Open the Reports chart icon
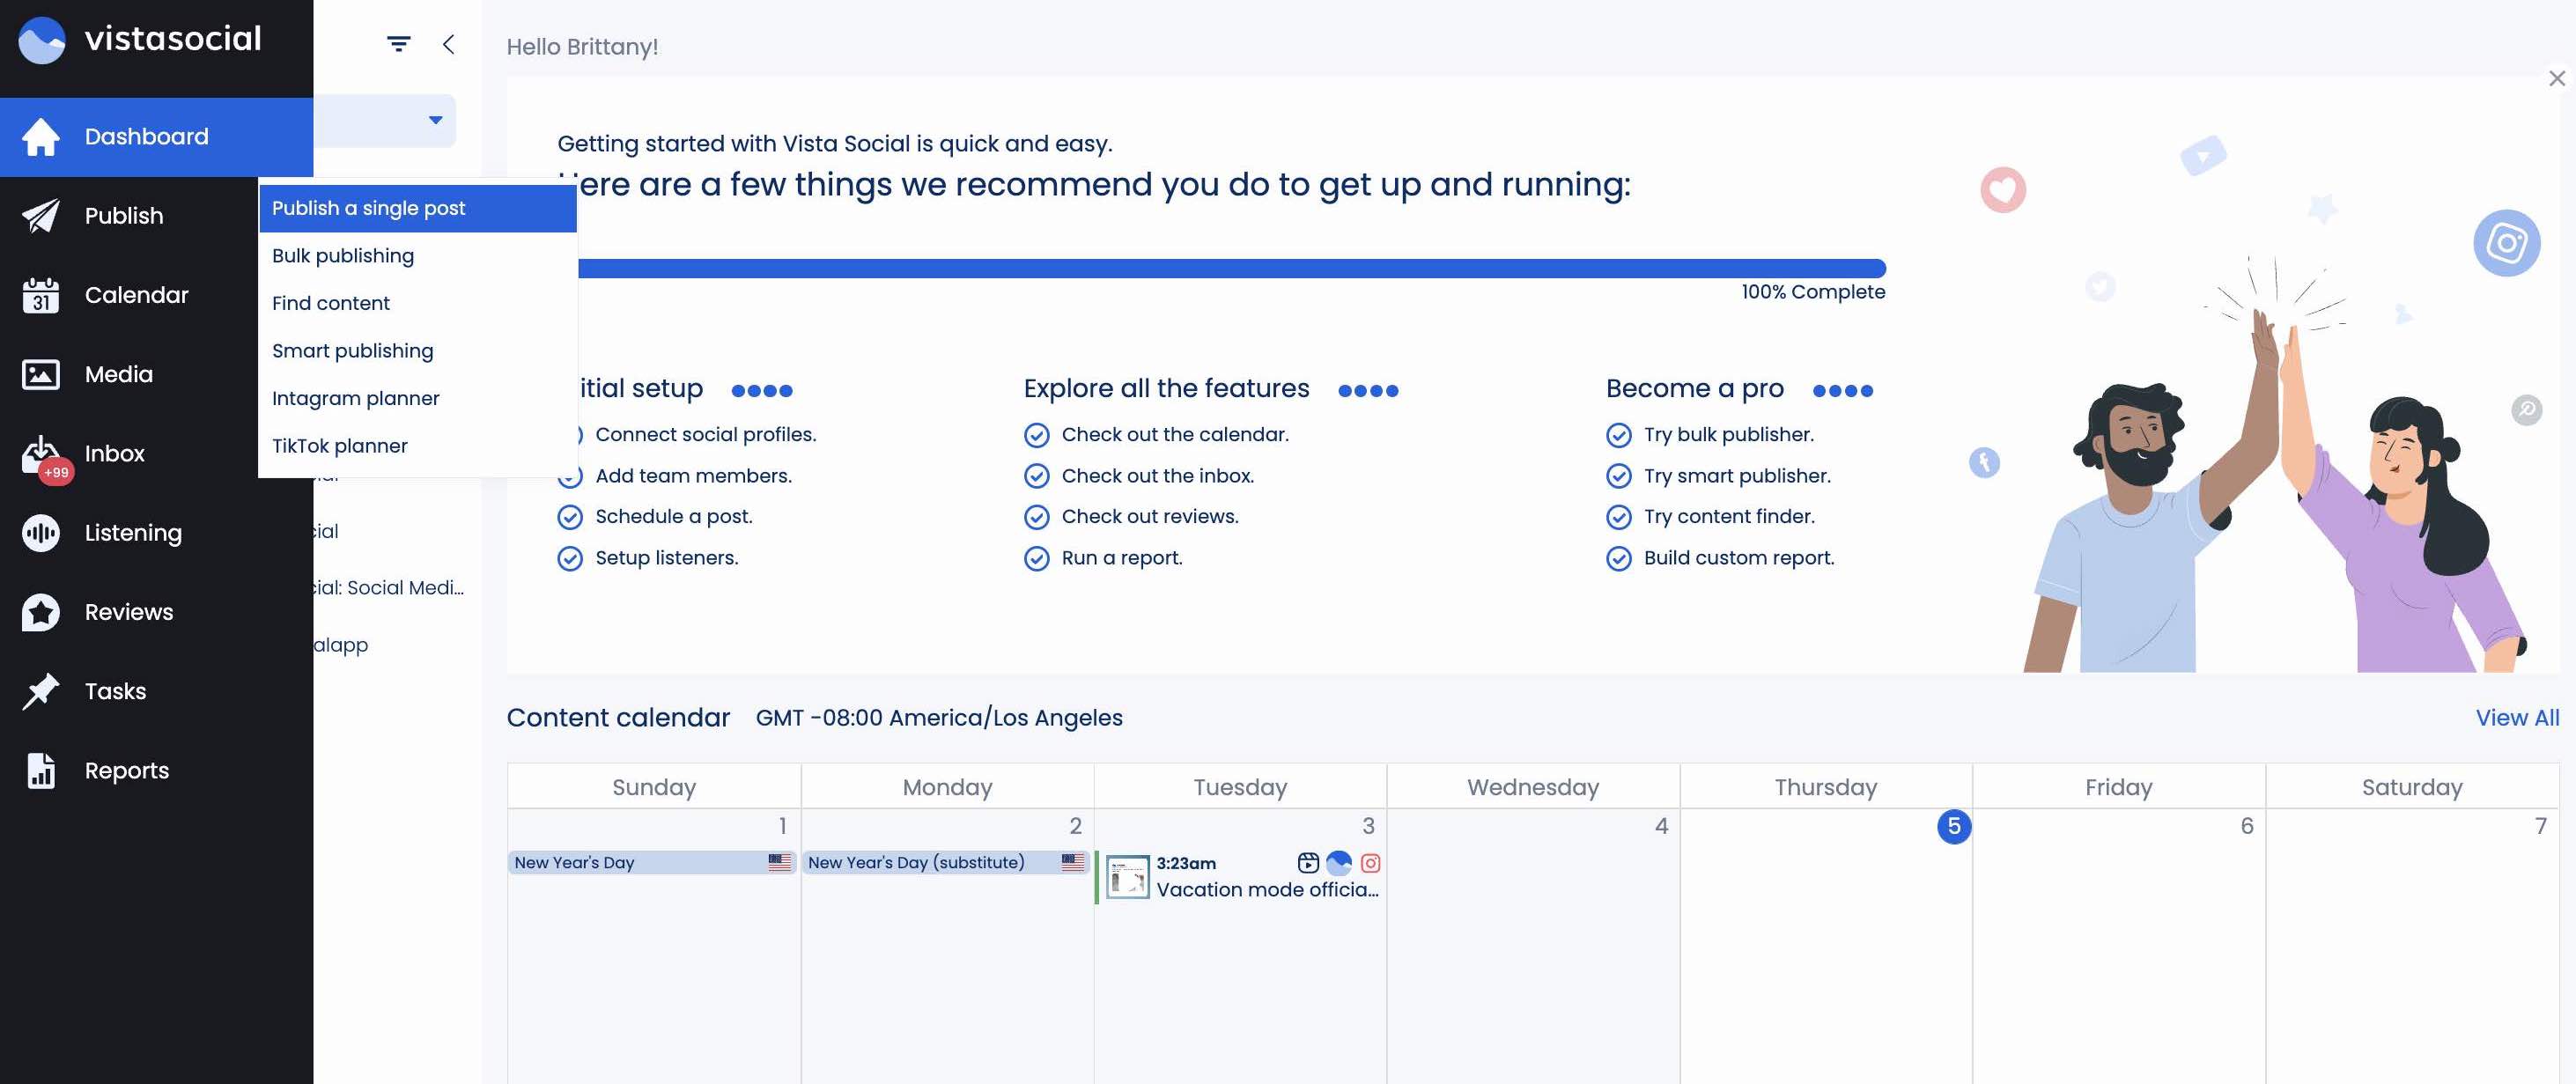This screenshot has height=1084, width=2576. point(41,770)
